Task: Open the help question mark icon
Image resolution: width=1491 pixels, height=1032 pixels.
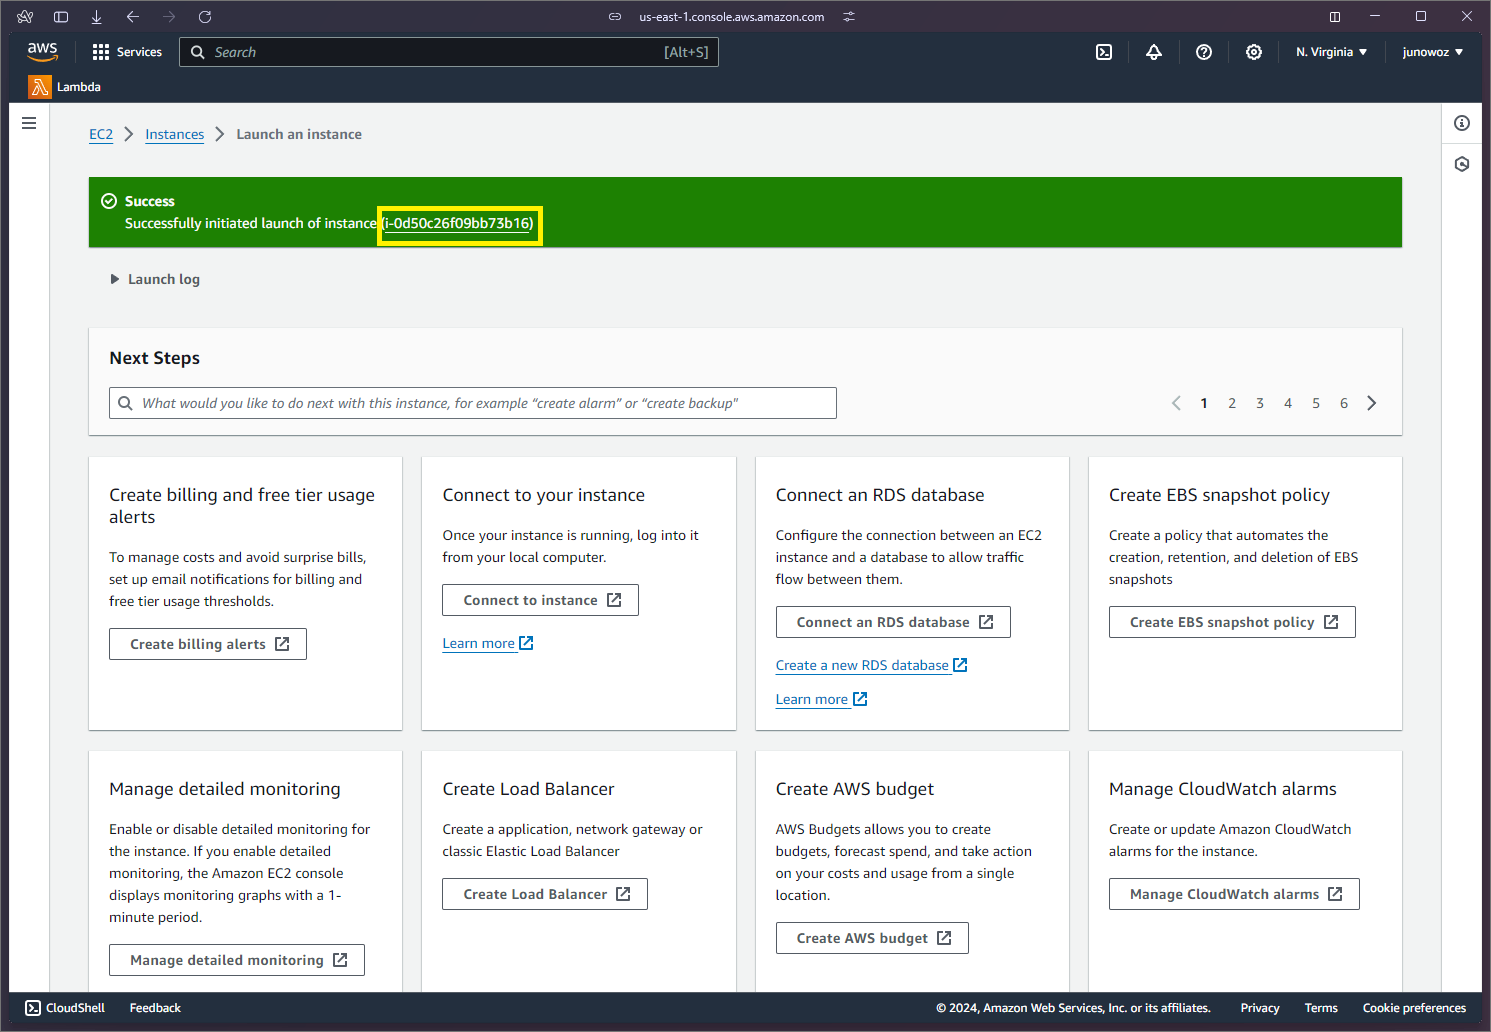Action: pyautogui.click(x=1204, y=52)
